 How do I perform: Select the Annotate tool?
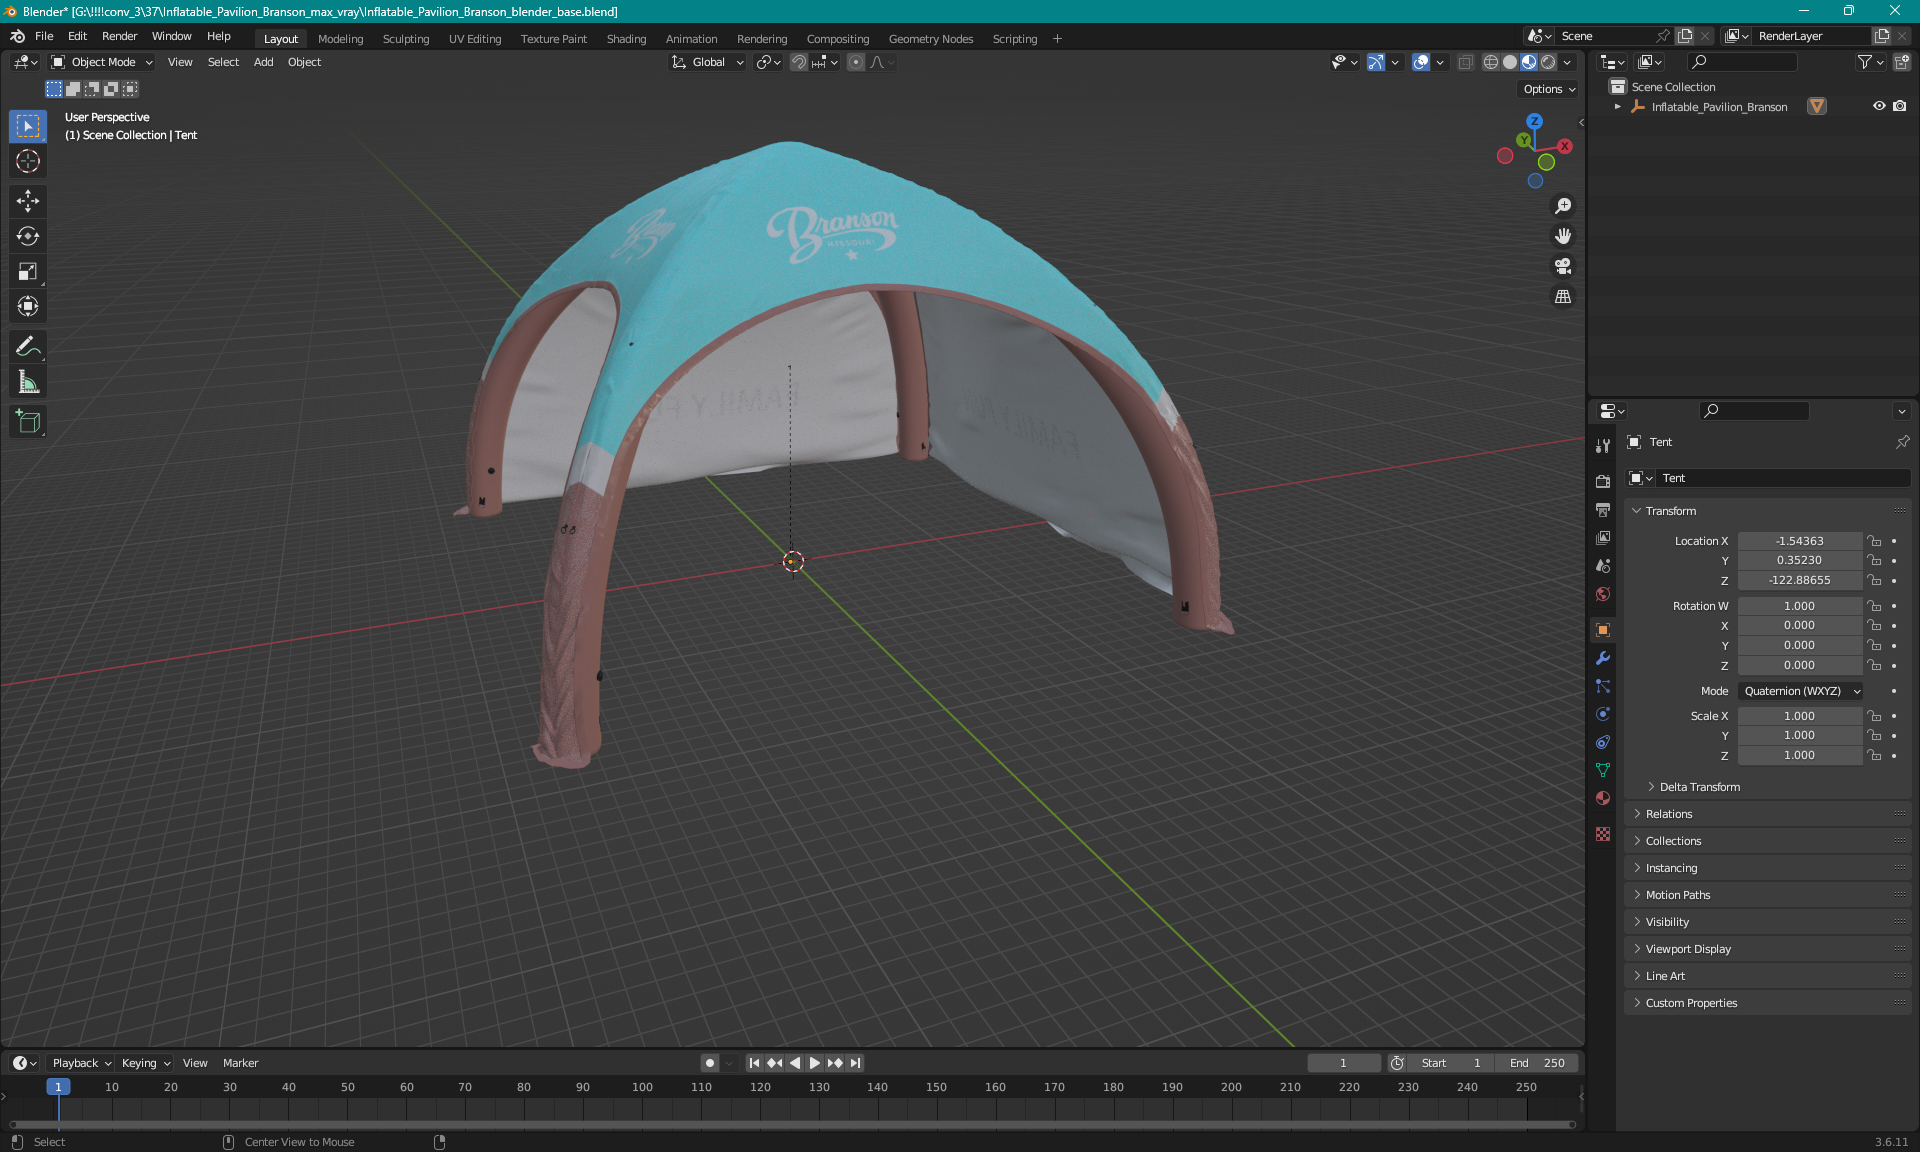pos(28,347)
